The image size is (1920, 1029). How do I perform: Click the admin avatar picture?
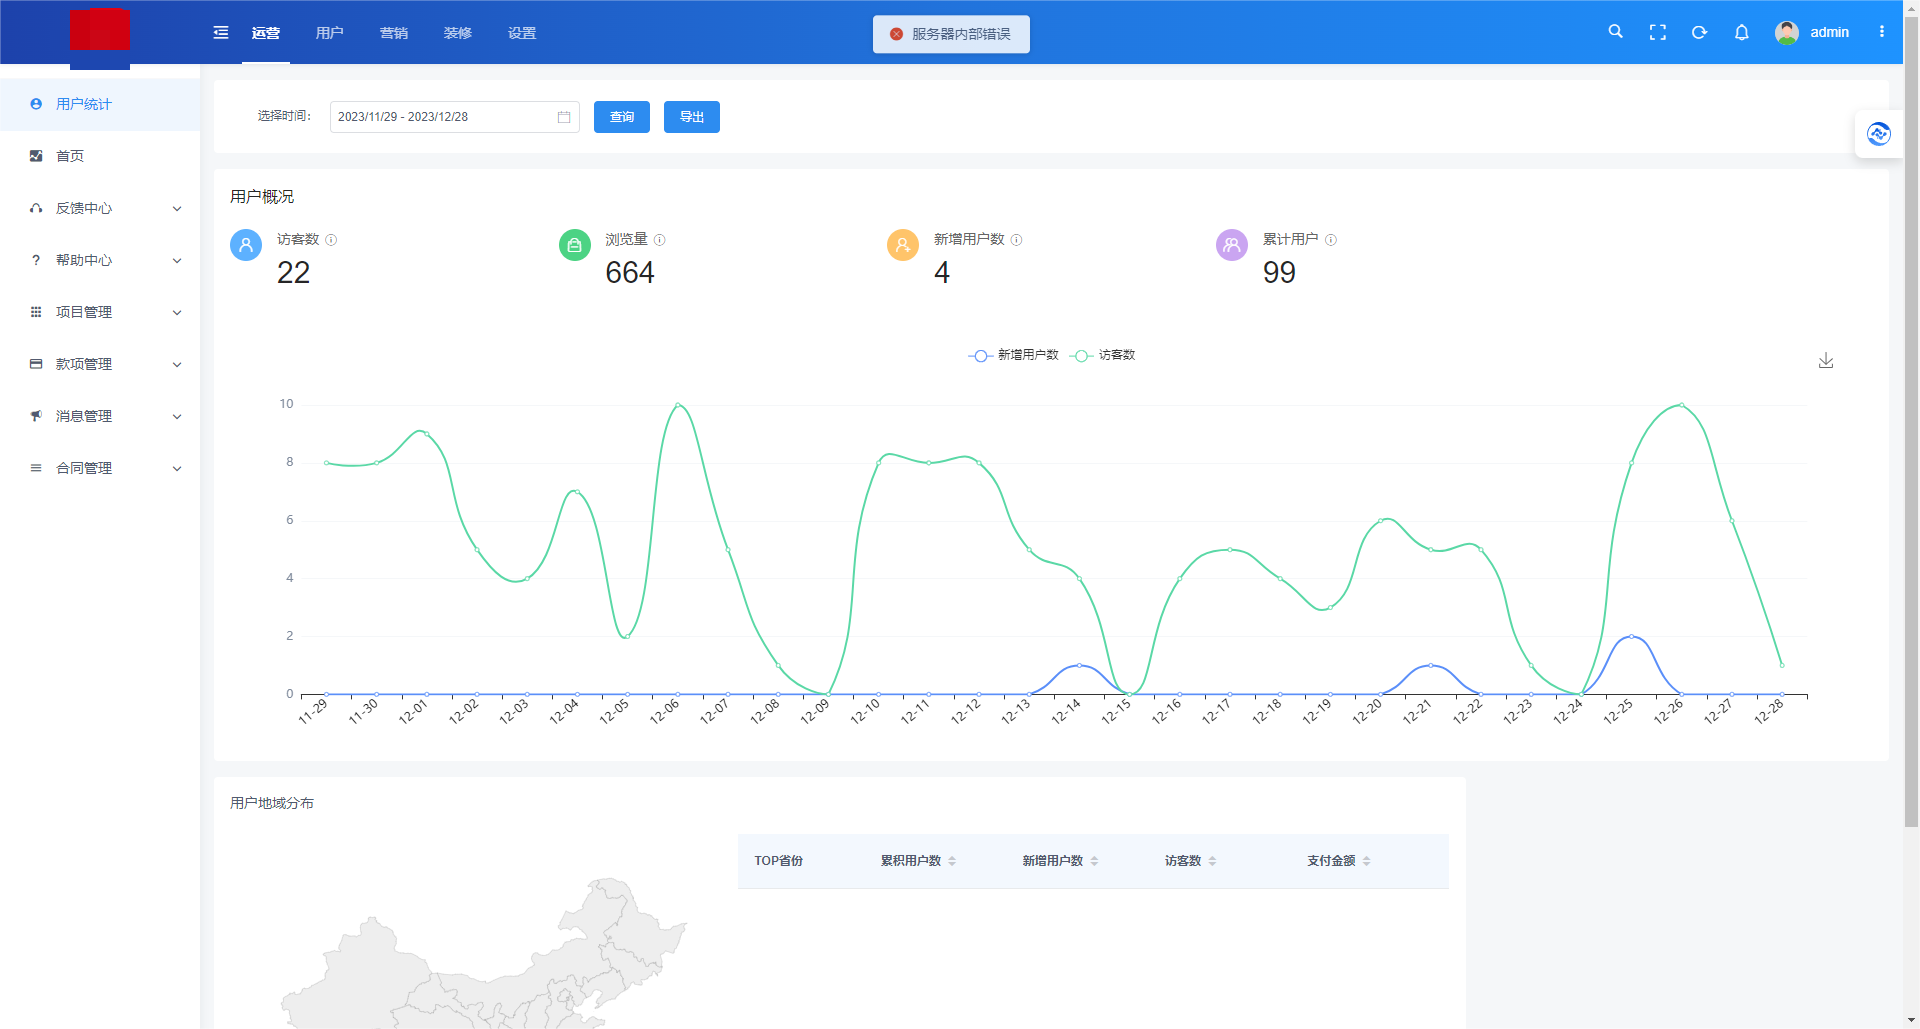[1787, 32]
